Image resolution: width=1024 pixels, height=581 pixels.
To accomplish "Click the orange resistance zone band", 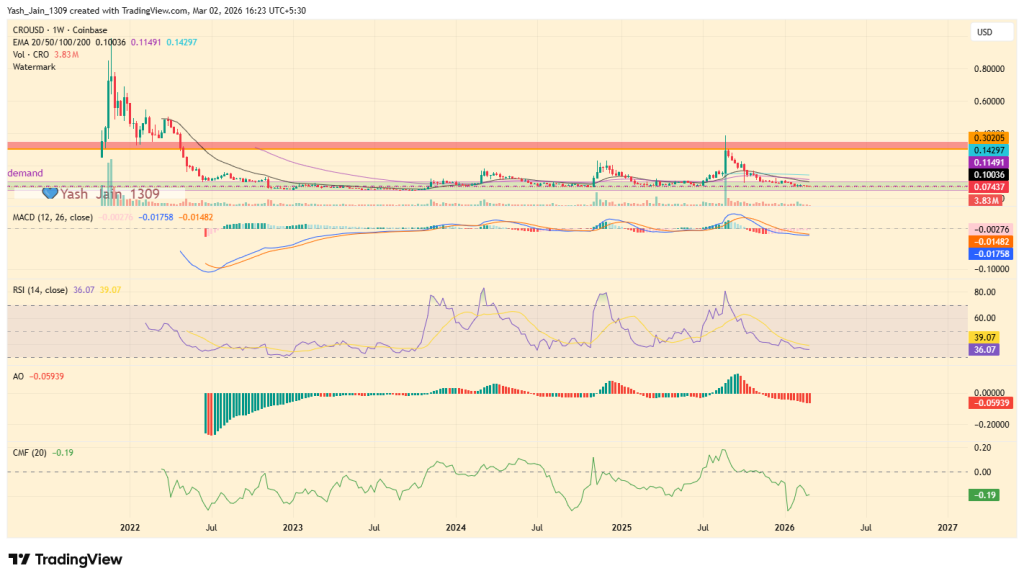I will tap(450, 146).
